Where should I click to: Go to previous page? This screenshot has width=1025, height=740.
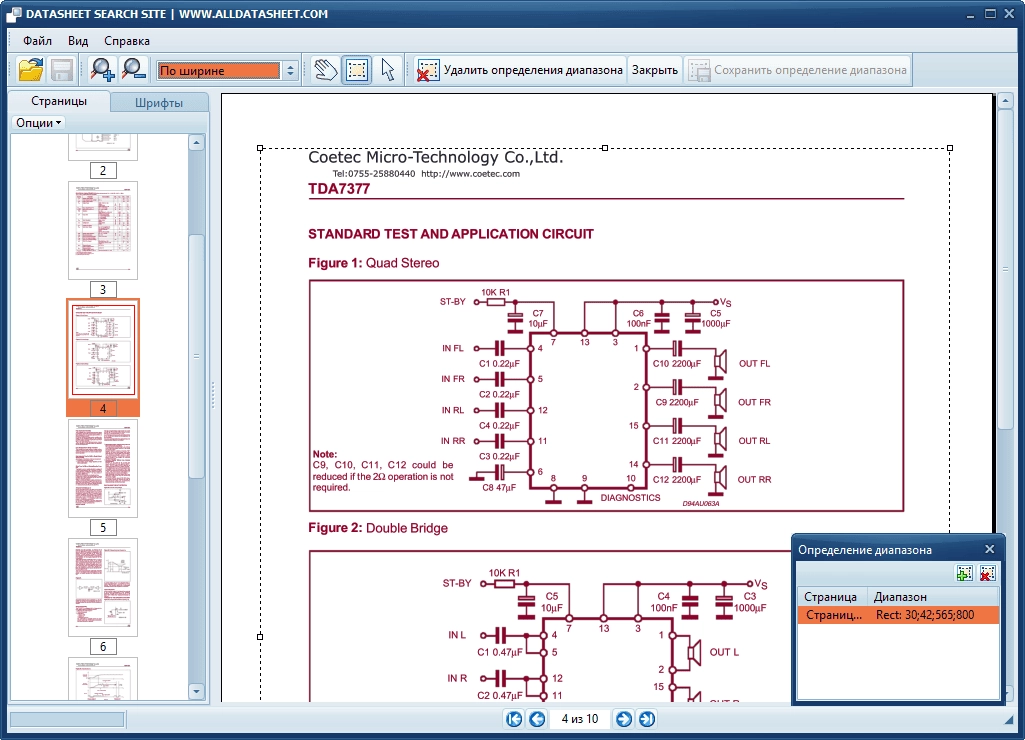tap(537, 719)
